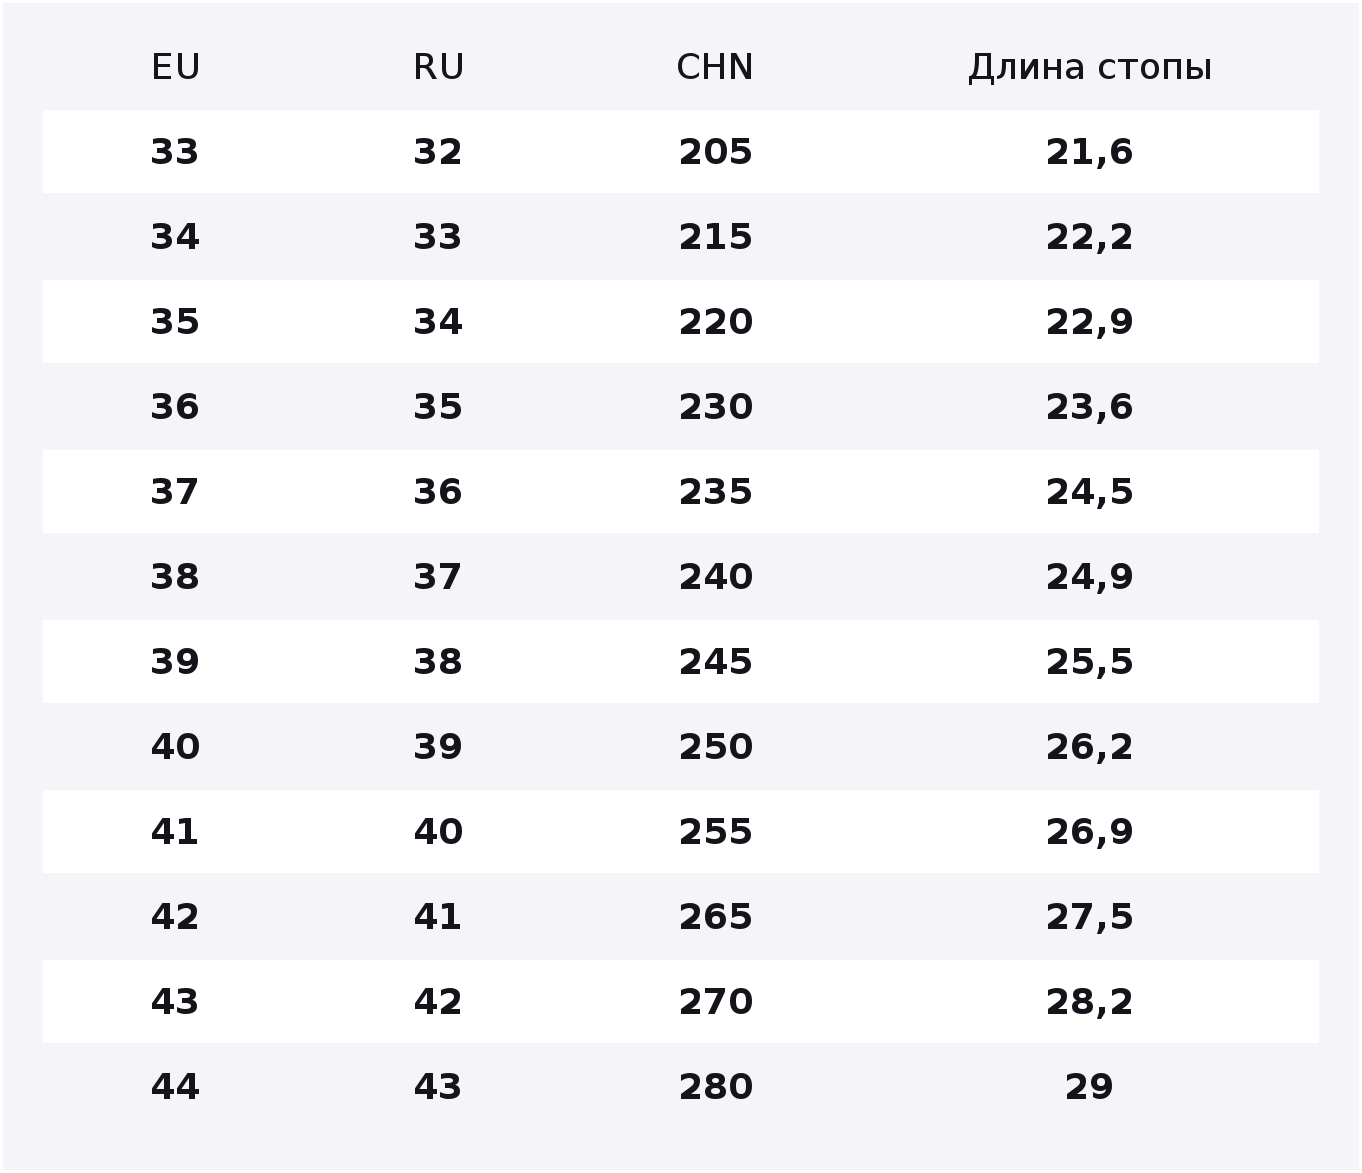Click the EU column header
Screen dimensions: 1362x1173
coord(175,67)
